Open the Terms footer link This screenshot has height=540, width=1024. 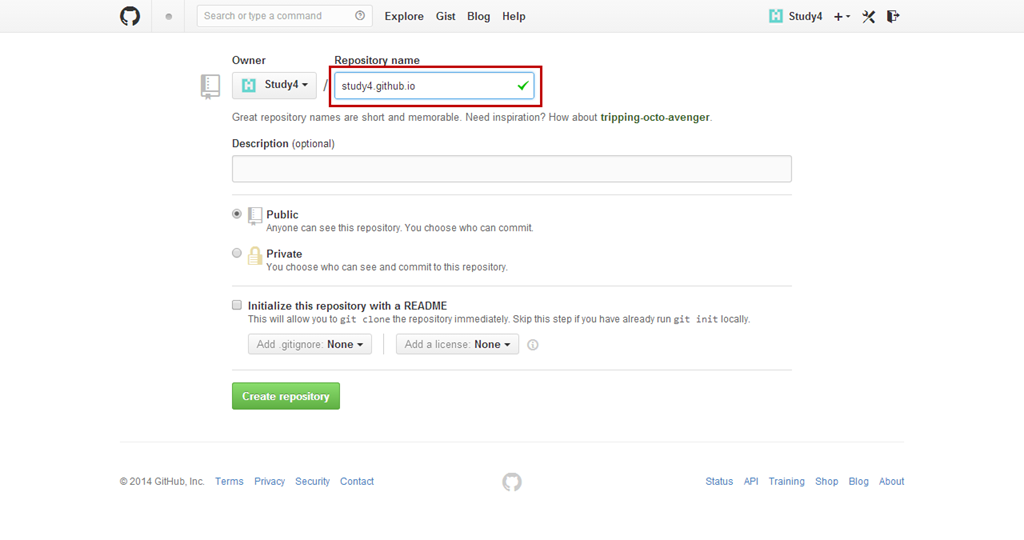229,481
